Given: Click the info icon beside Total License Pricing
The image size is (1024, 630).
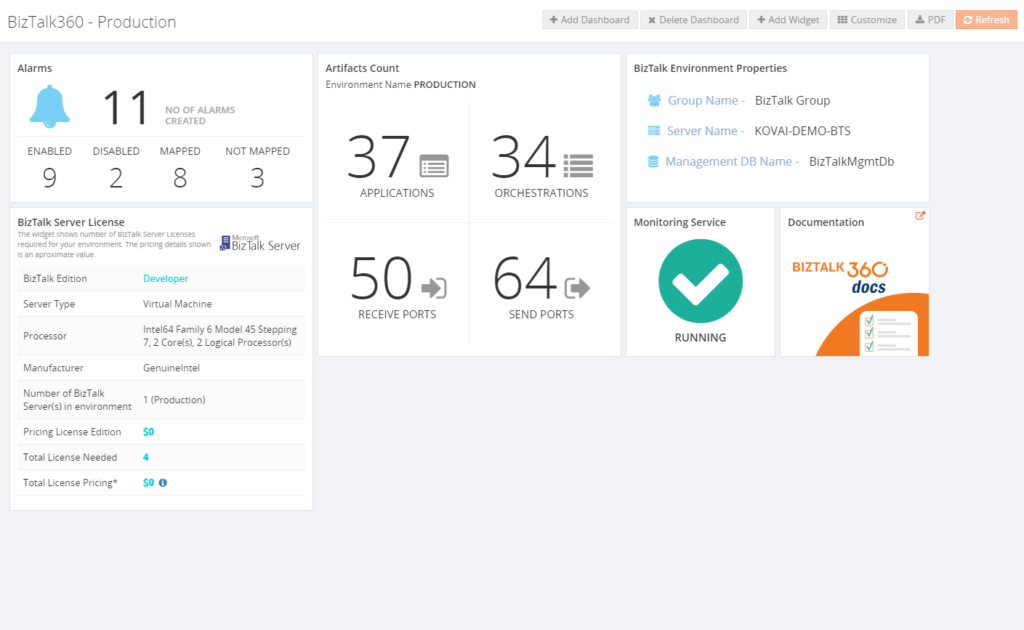Looking at the screenshot, I should pyautogui.click(x=163, y=483).
